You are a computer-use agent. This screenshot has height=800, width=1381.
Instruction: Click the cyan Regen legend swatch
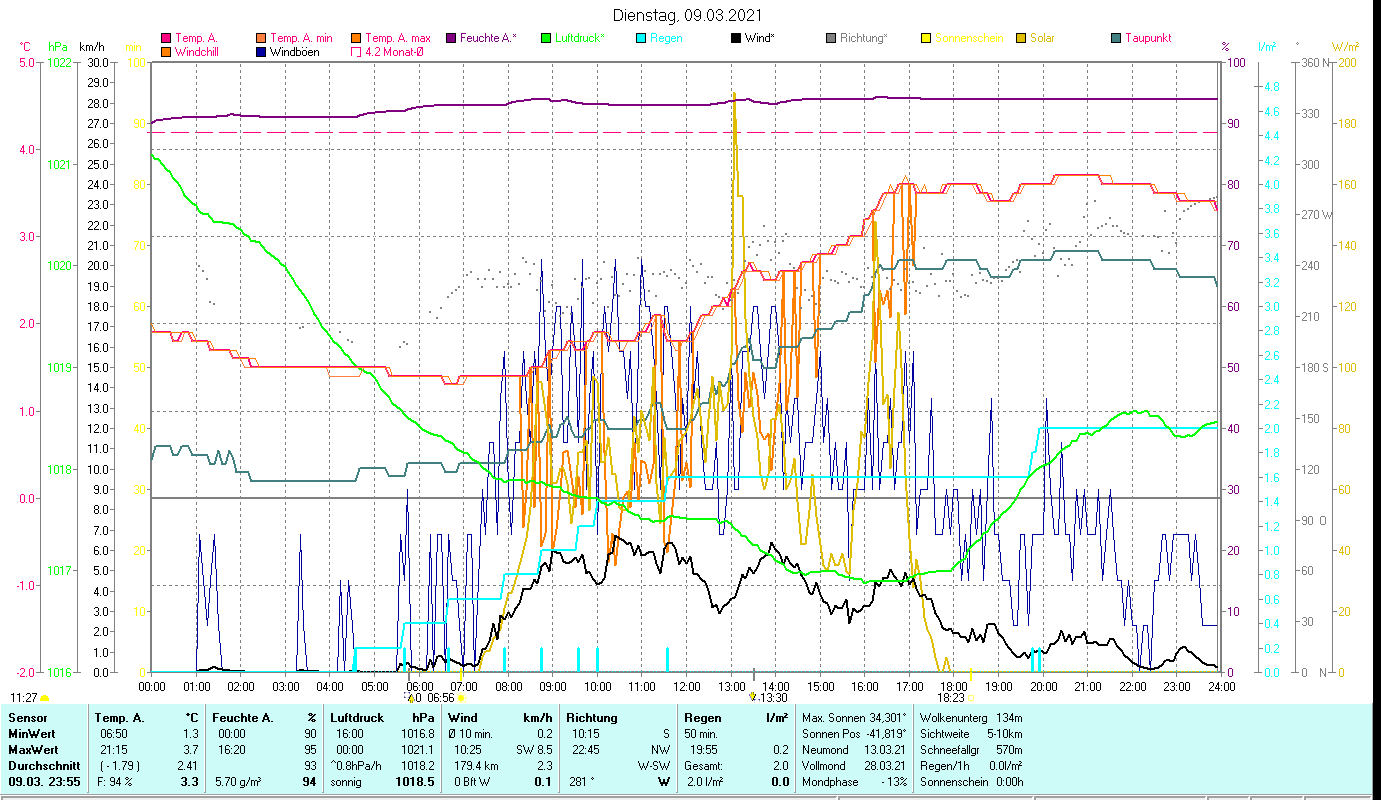coord(641,38)
